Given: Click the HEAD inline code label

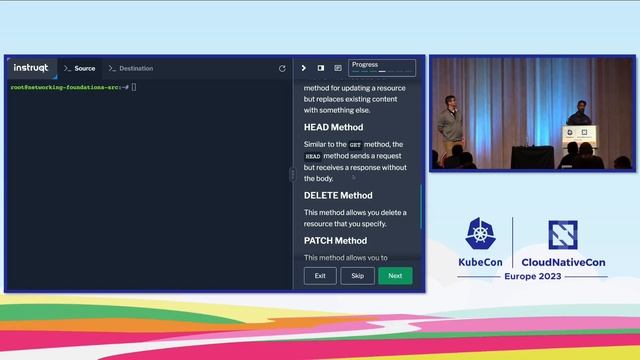Looking at the screenshot, I should click(x=313, y=156).
